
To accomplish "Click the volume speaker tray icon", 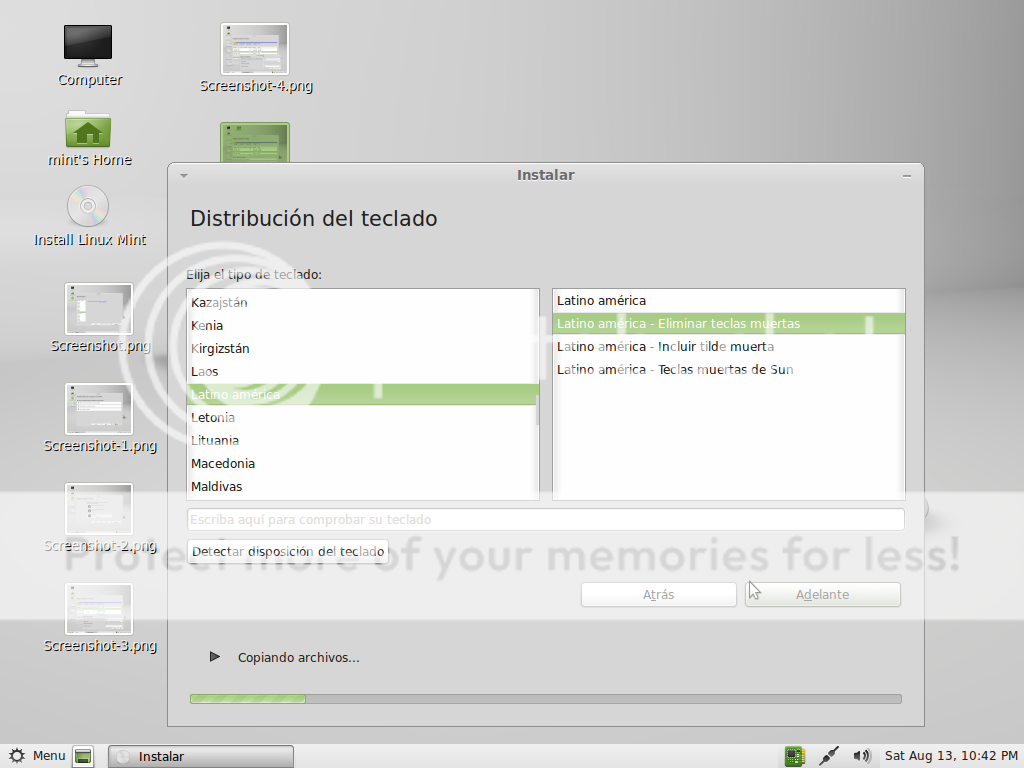I will [x=862, y=756].
